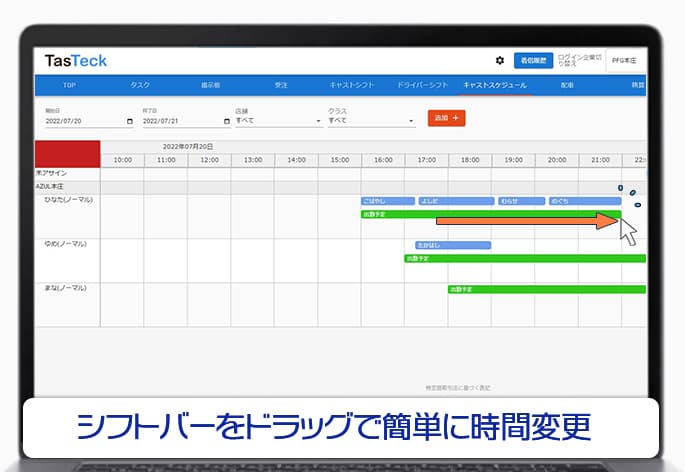685x472 pixels.
Task: Select the ごばやし booking bar
Action: (x=387, y=201)
